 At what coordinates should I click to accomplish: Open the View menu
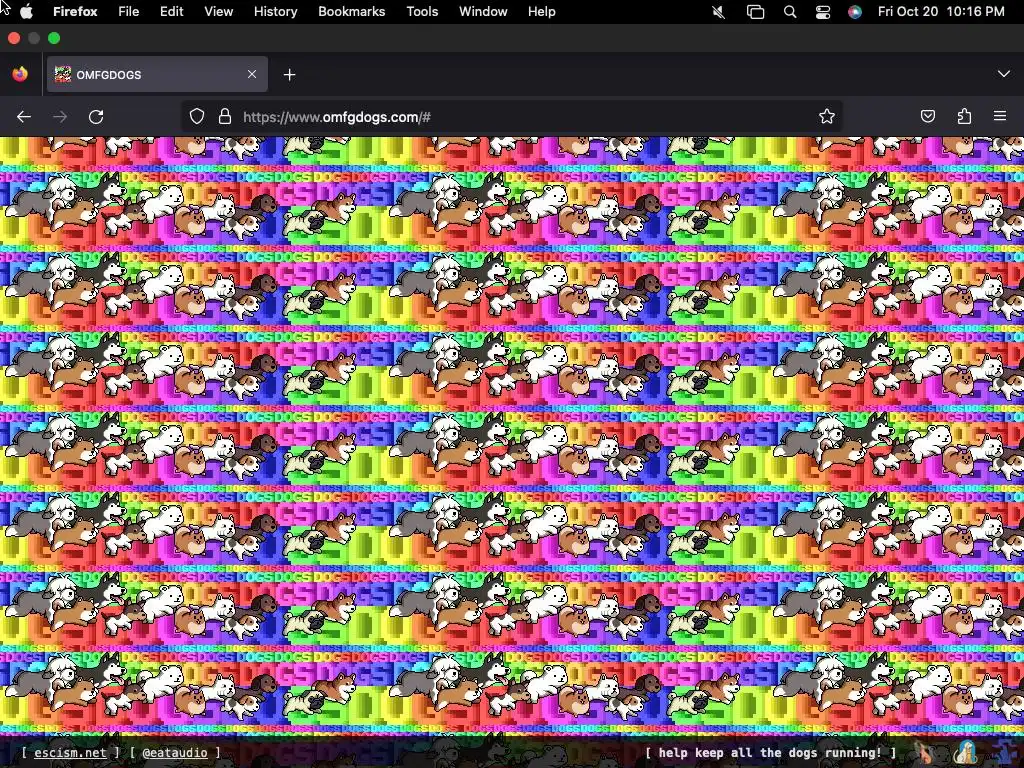coord(218,12)
